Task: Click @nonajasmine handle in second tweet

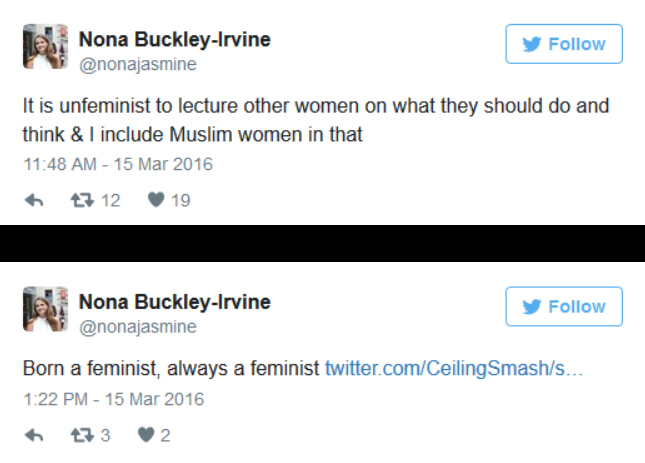Action: pyautogui.click(x=138, y=327)
